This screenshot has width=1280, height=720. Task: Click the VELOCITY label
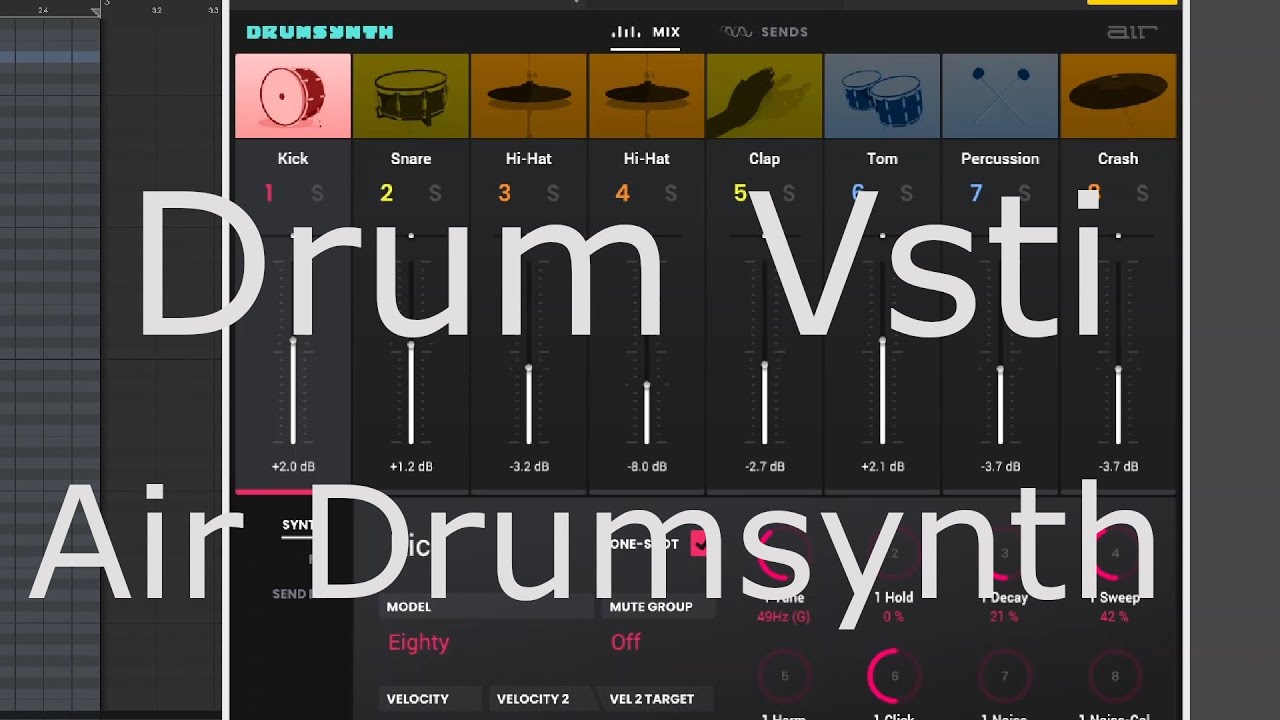[417, 699]
